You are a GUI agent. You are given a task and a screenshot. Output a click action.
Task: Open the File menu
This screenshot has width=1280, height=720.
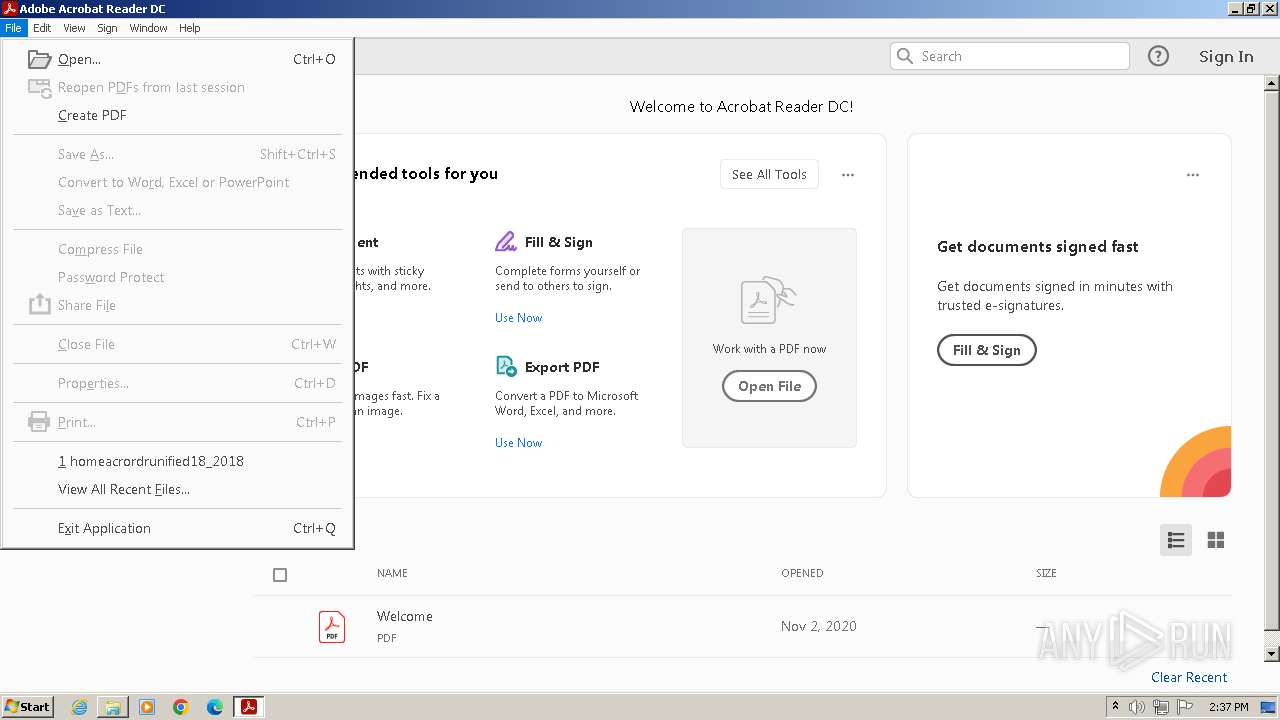click(x=13, y=28)
